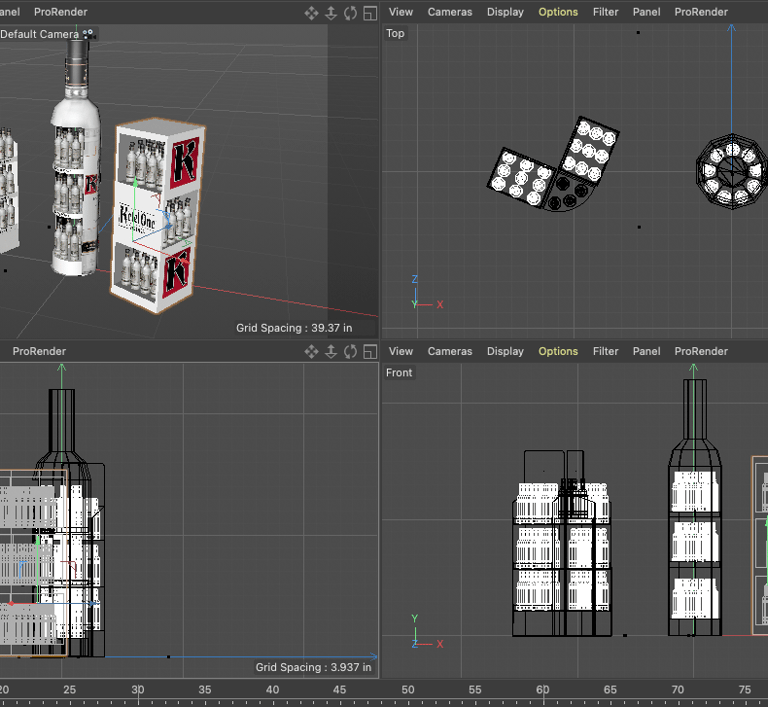Open Panel menu in Front viewport
The image size is (768, 707).
click(646, 351)
